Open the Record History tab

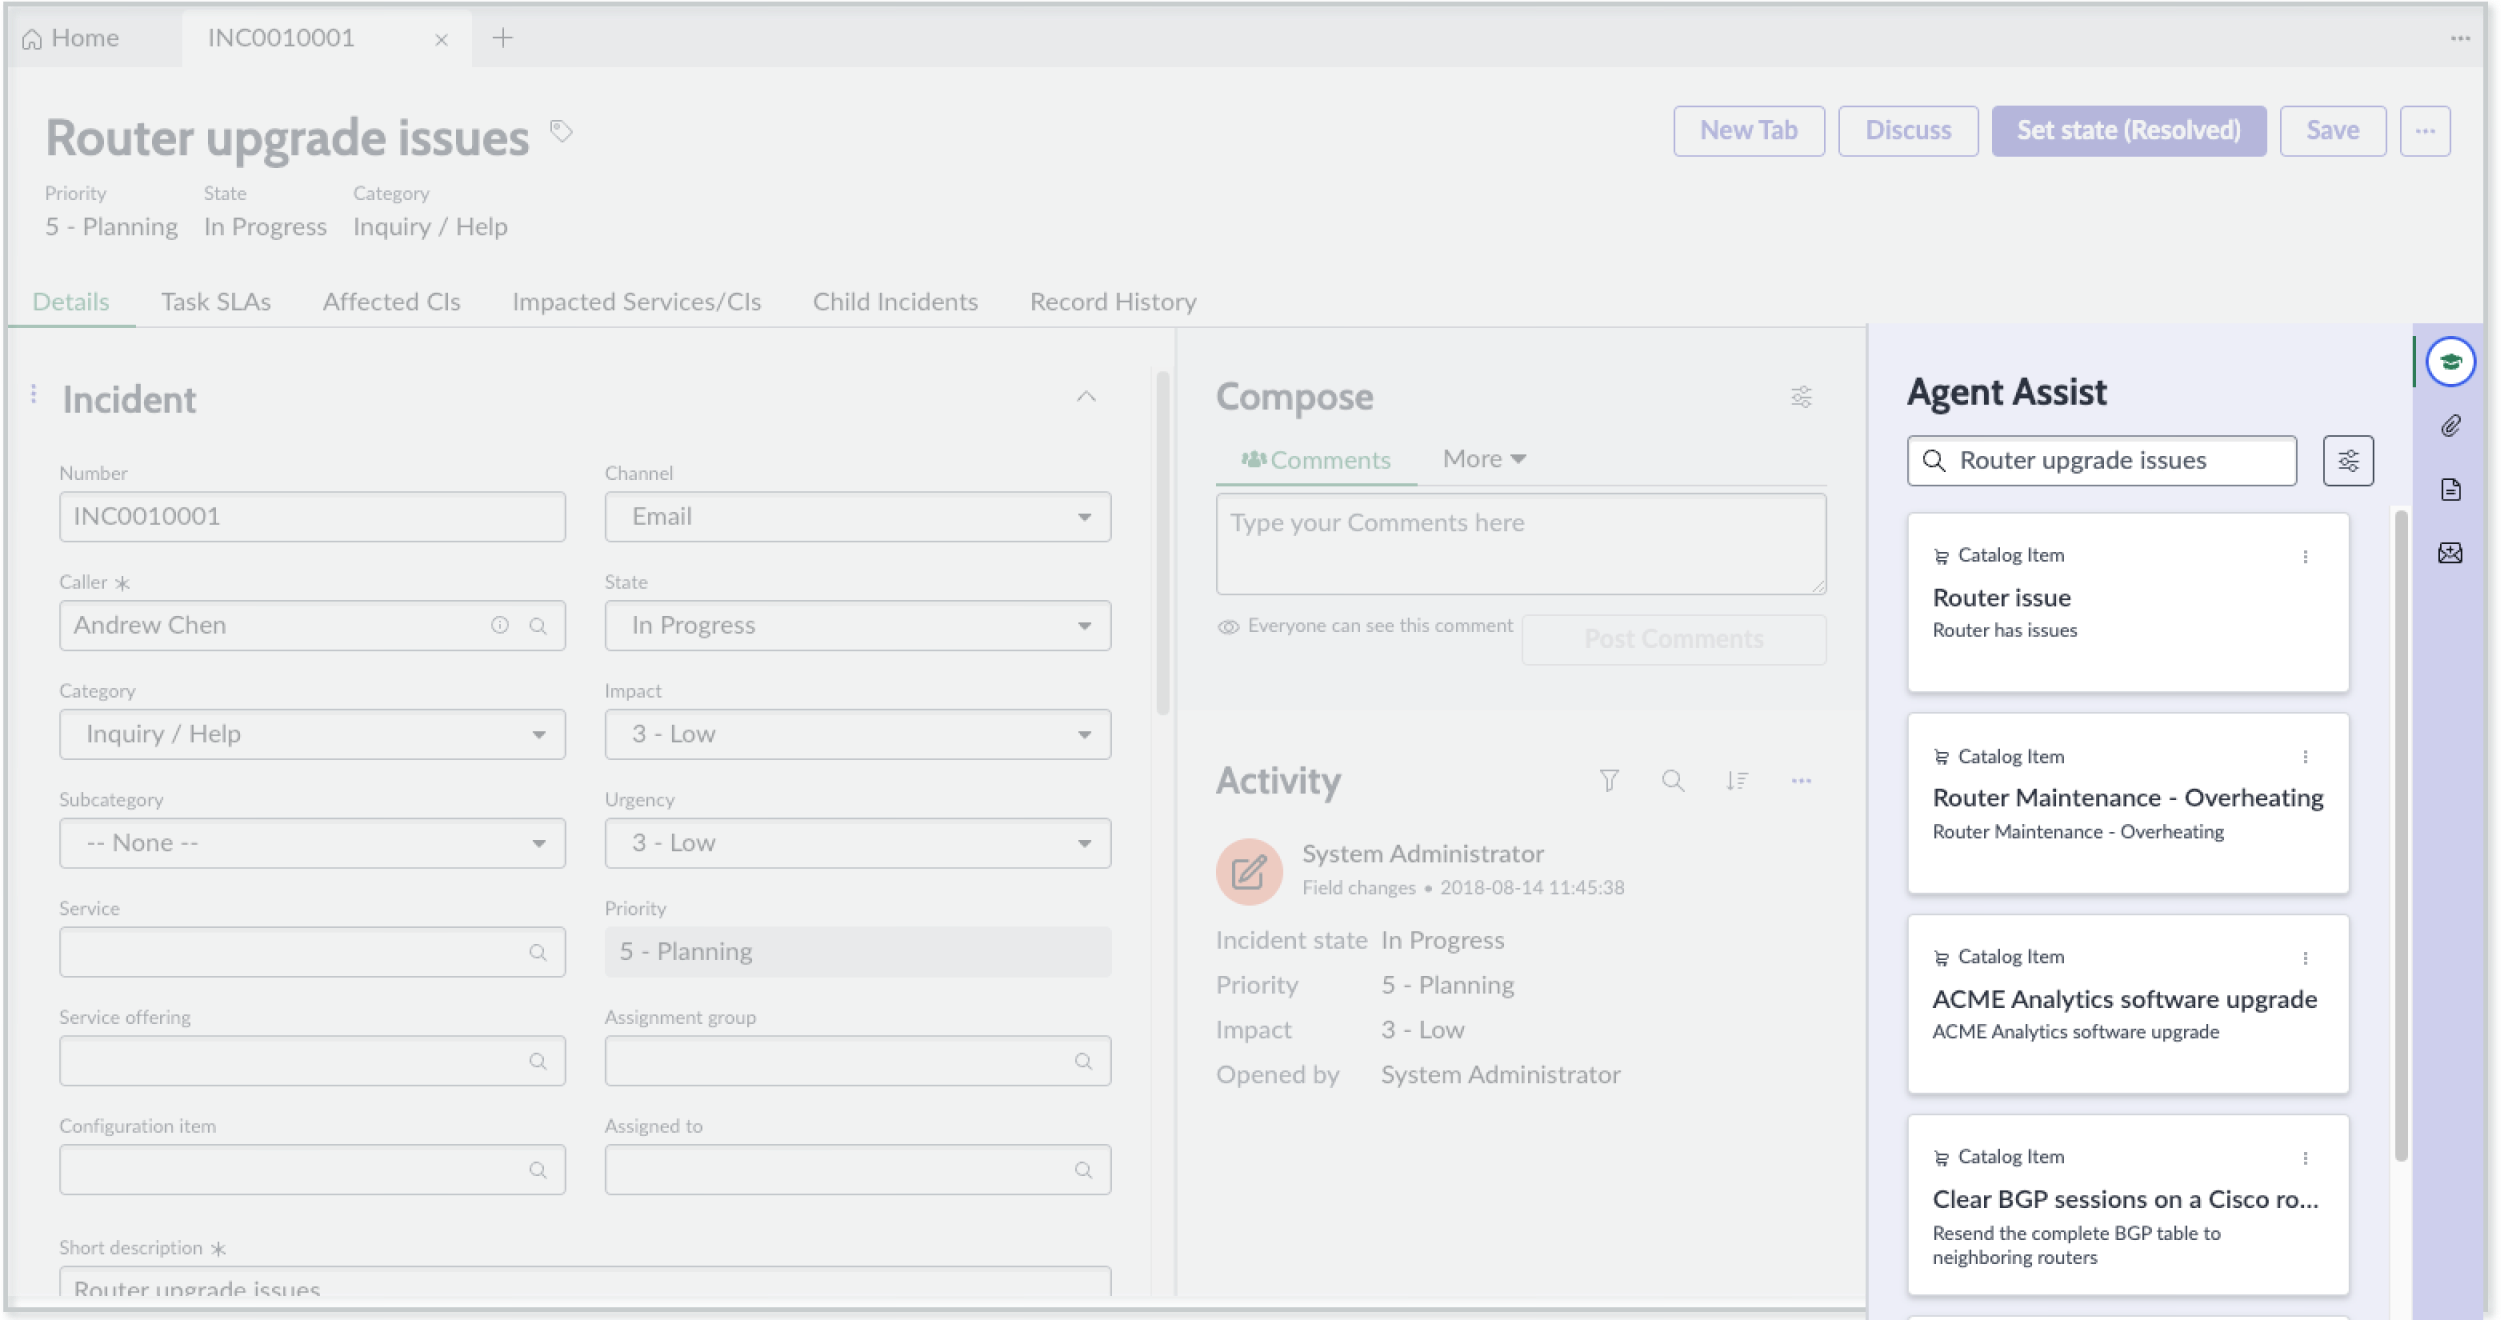[1112, 301]
